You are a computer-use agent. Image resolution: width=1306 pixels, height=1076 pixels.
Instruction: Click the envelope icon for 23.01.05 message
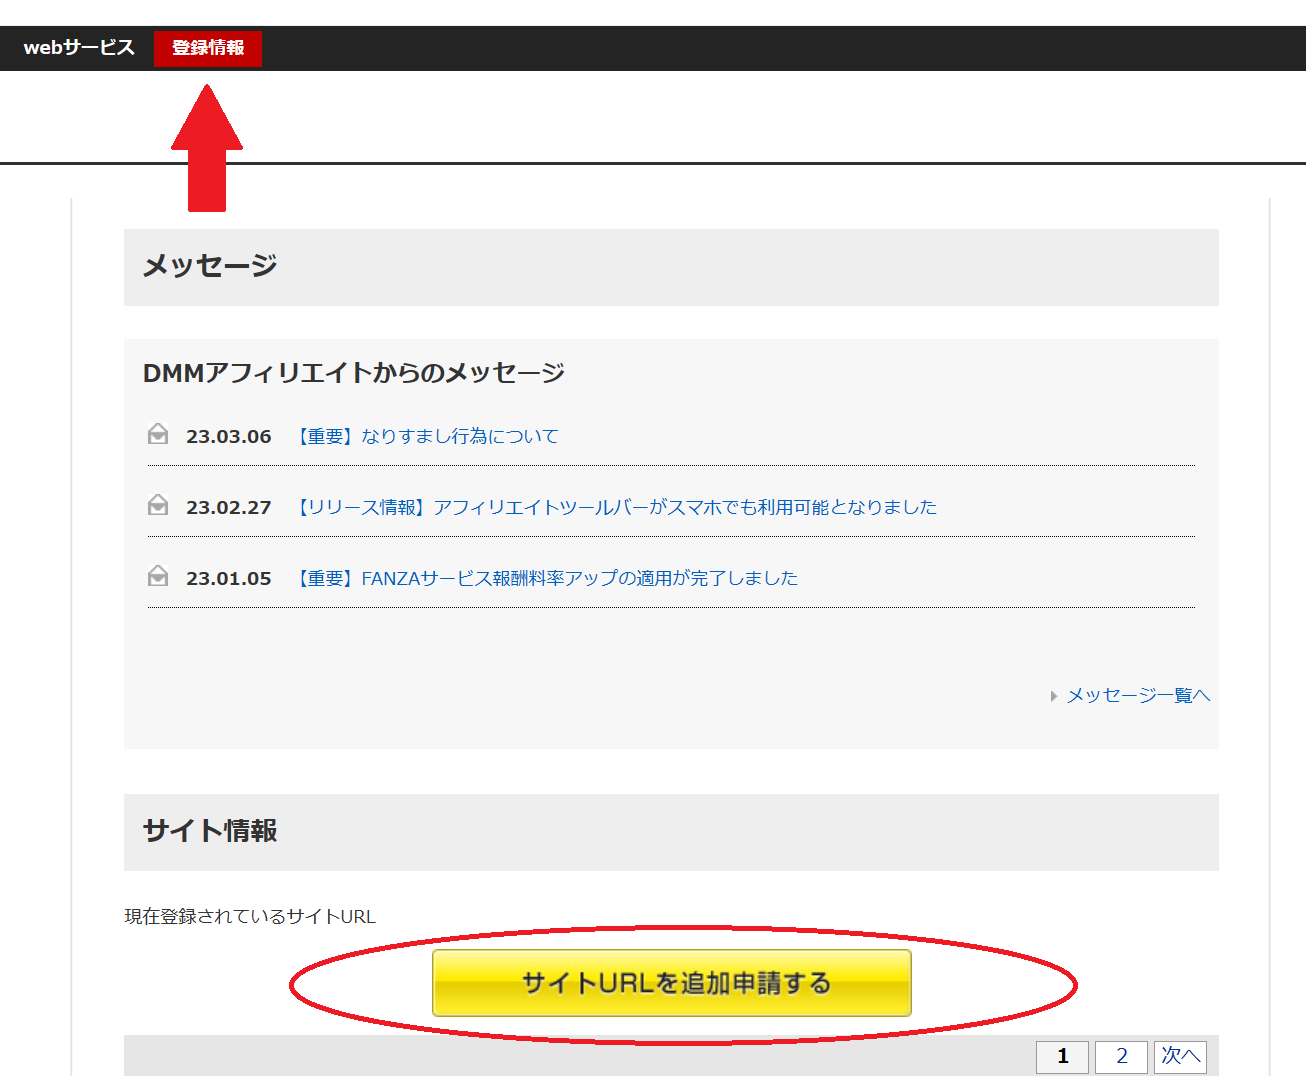point(158,576)
